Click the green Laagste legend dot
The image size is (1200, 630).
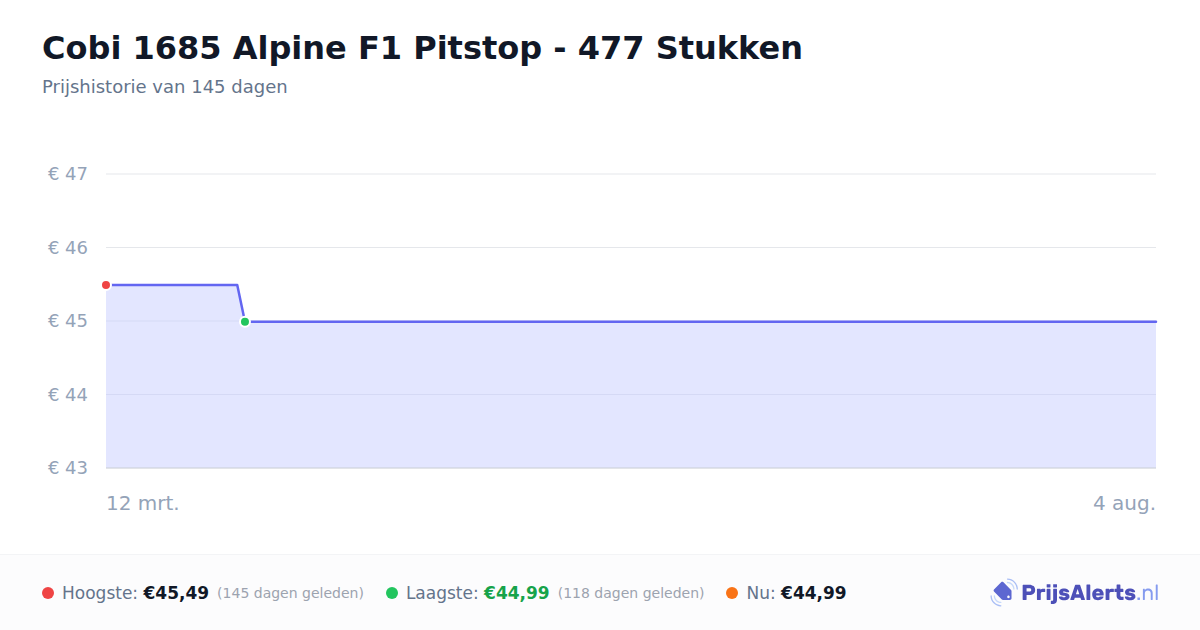(392, 593)
